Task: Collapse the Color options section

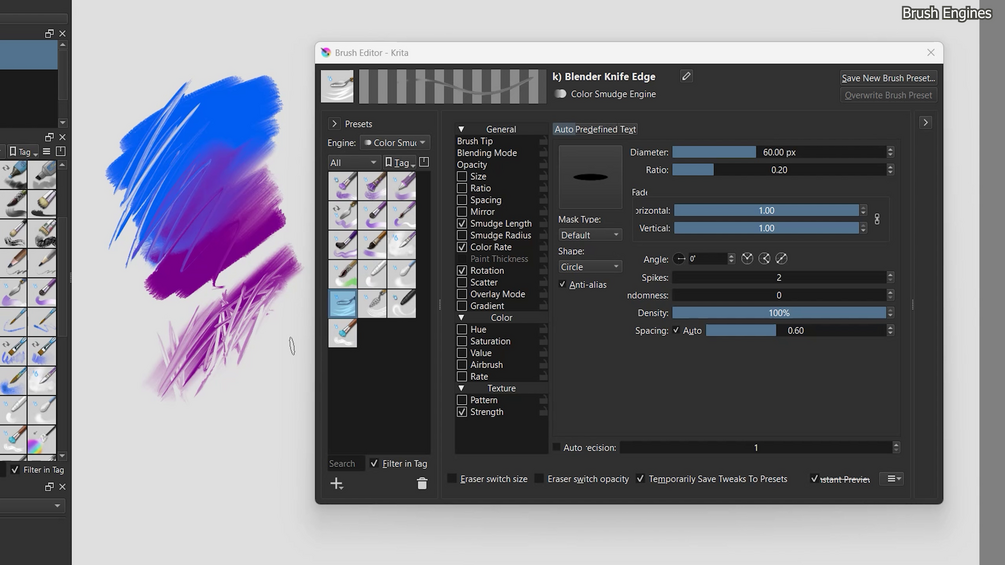Action: click(461, 318)
